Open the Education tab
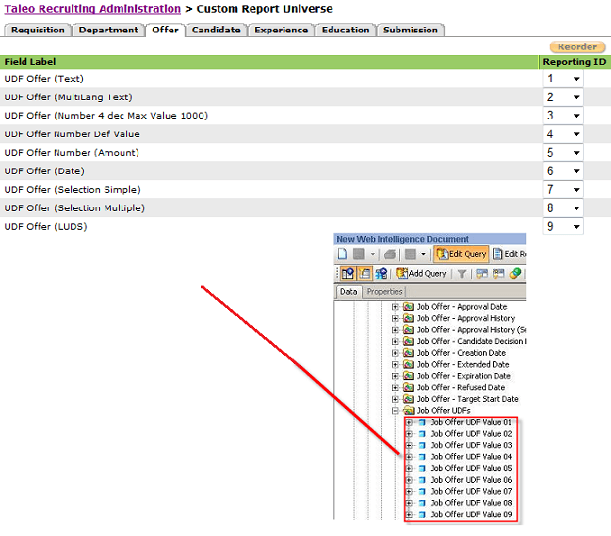611x536 pixels. point(345,30)
